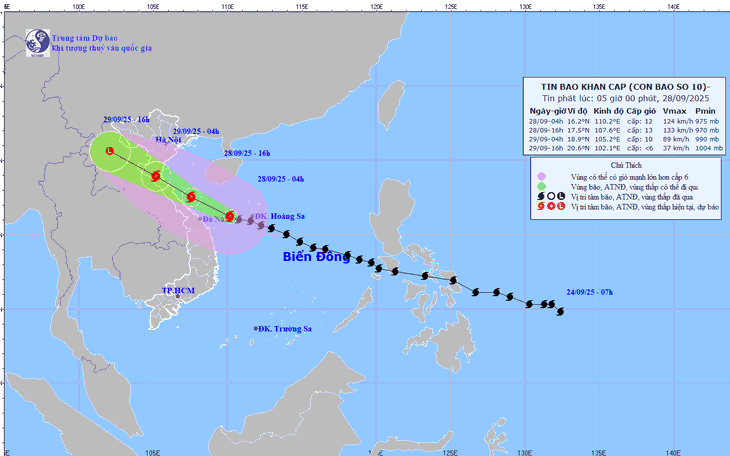
Task: Click legend text ending in 'hiện tại, dự báo'
Action: [645, 207]
